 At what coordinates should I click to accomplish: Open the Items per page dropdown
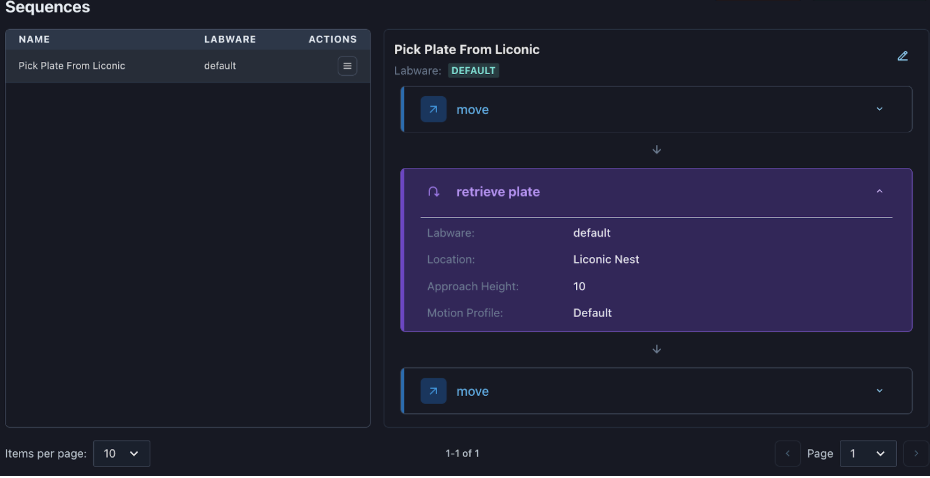click(121, 453)
